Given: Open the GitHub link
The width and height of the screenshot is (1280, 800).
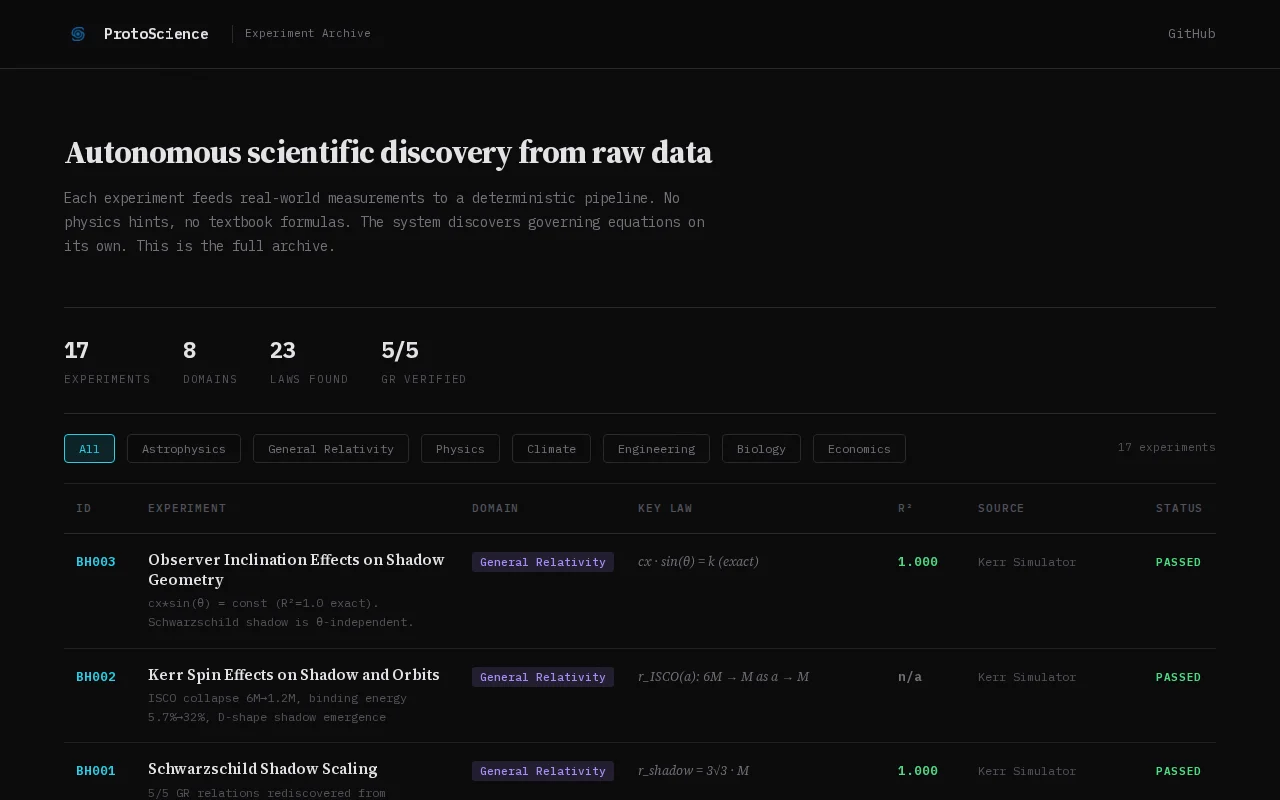Looking at the screenshot, I should (x=1191, y=34).
